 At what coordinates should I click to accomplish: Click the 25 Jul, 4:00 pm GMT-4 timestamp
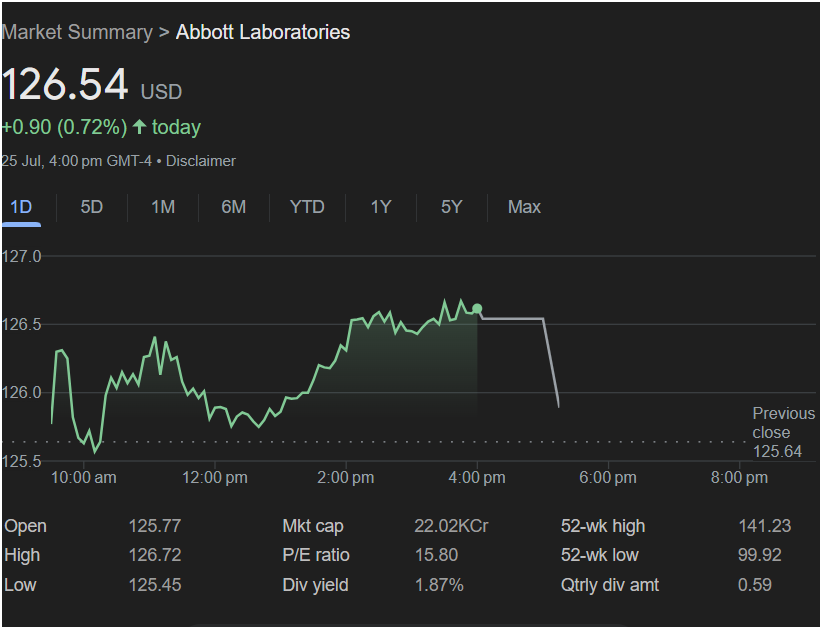click(77, 161)
